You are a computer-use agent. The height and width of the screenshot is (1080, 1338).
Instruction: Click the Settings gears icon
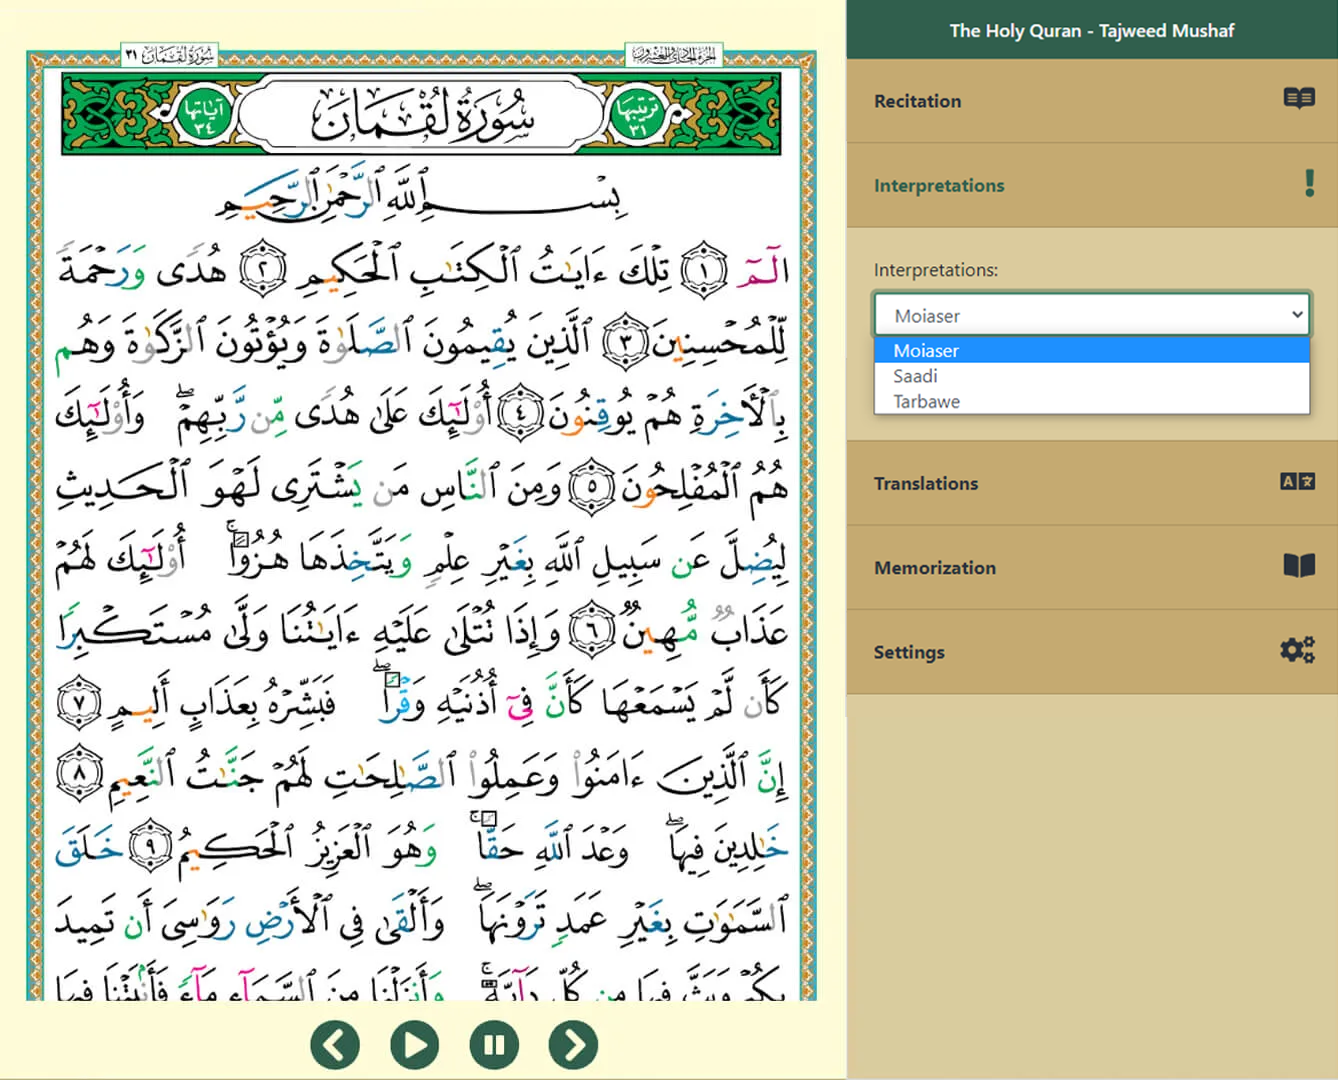coord(1298,650)
